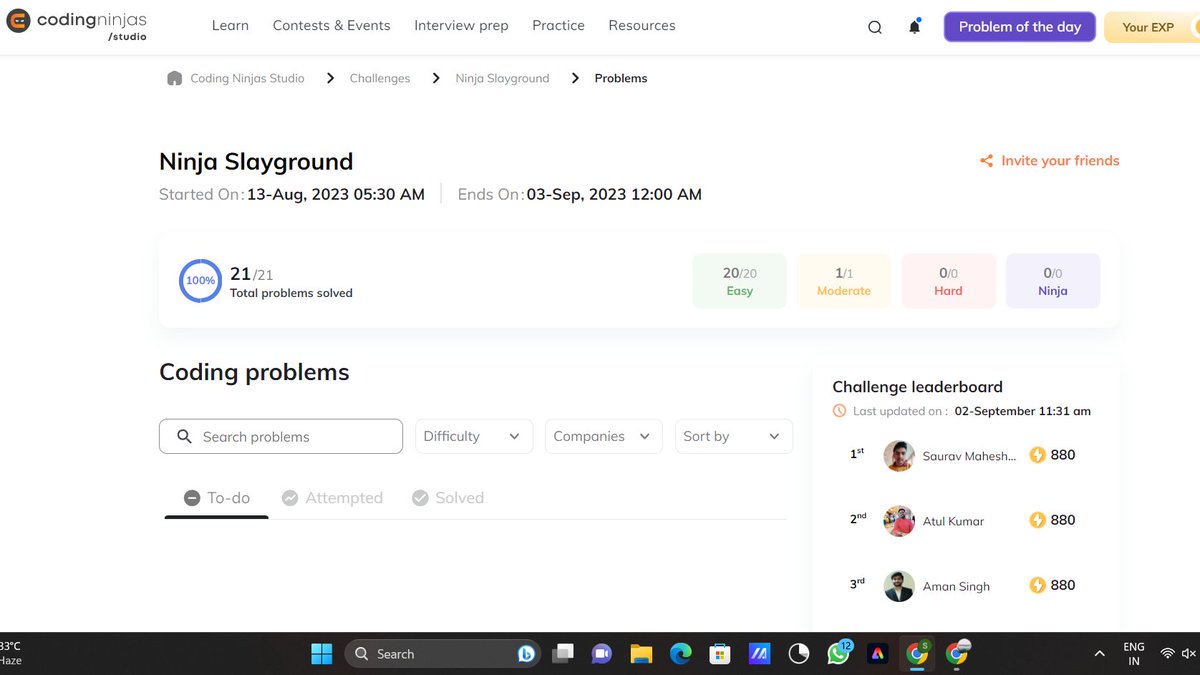1200x675 pixels.
Task: Go to Challenges breadcrumb
Action: pyautogui.click(x=380, y=78)
